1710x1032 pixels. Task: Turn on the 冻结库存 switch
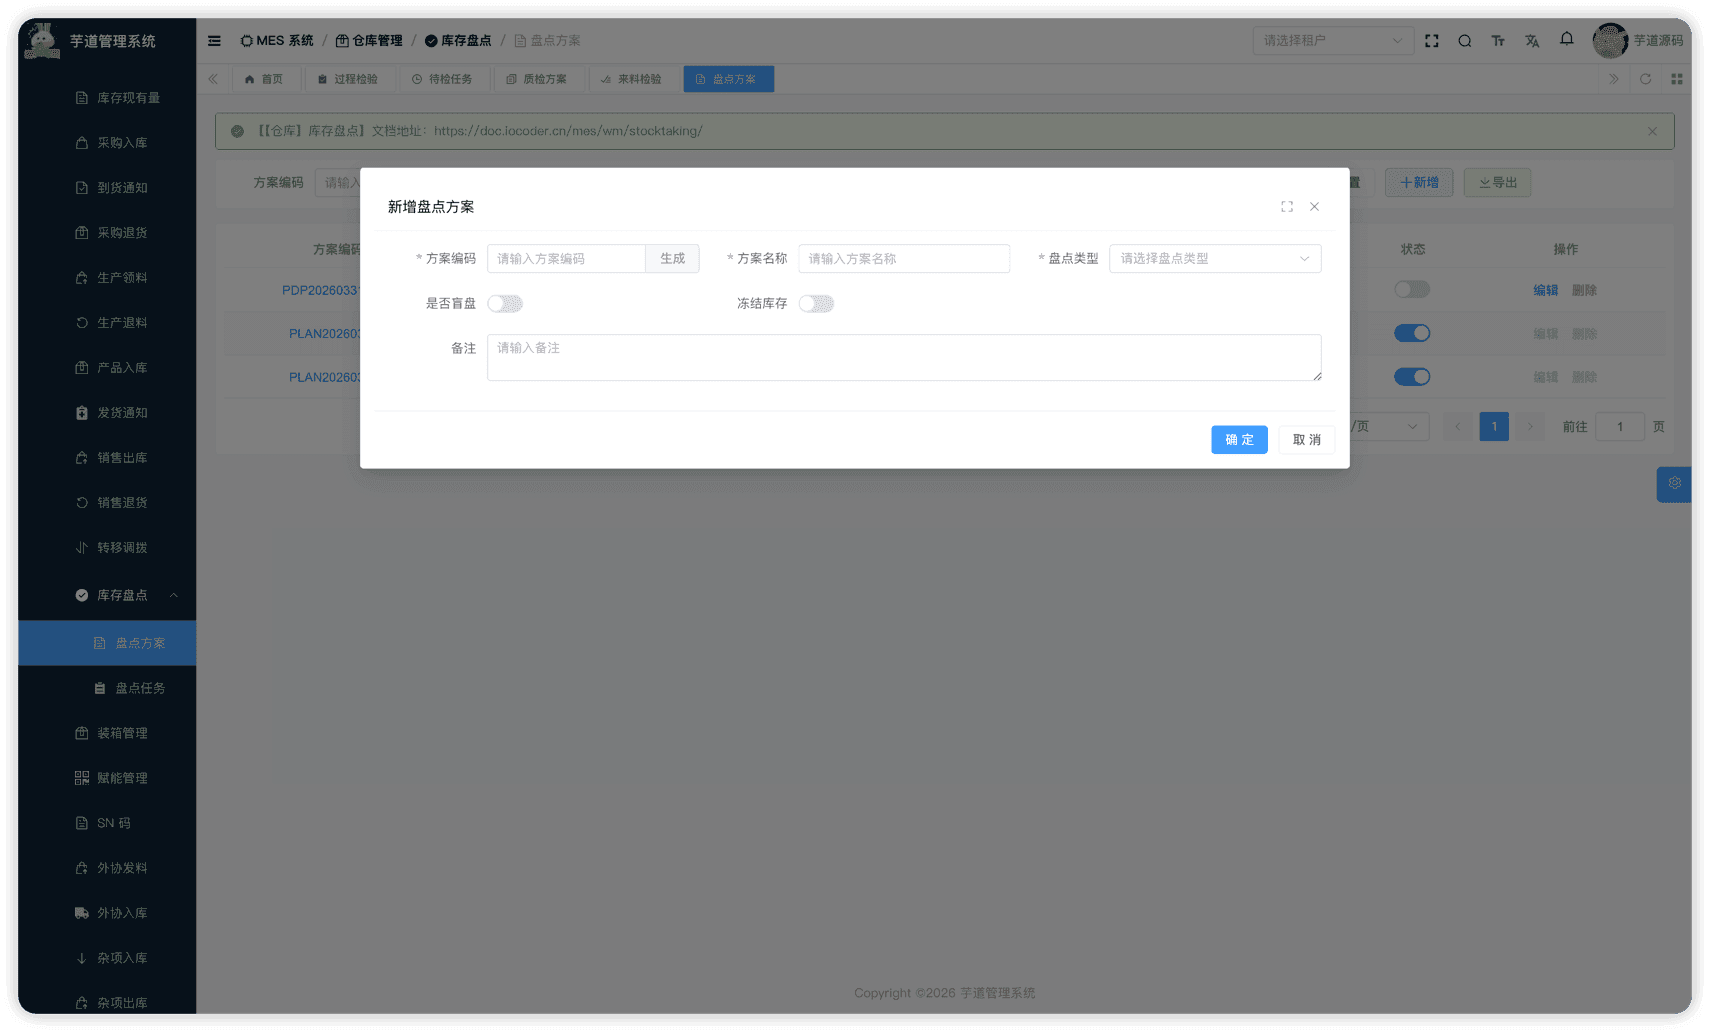click(816, 303)
